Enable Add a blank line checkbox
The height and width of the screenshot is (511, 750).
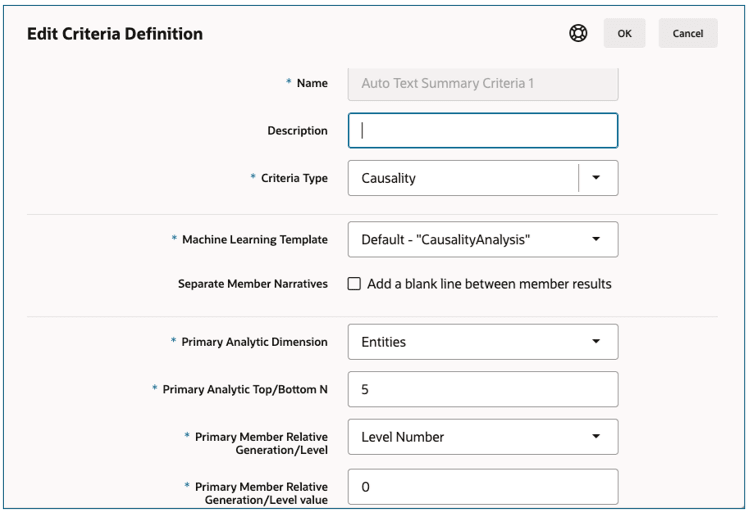tap(354, 284)
